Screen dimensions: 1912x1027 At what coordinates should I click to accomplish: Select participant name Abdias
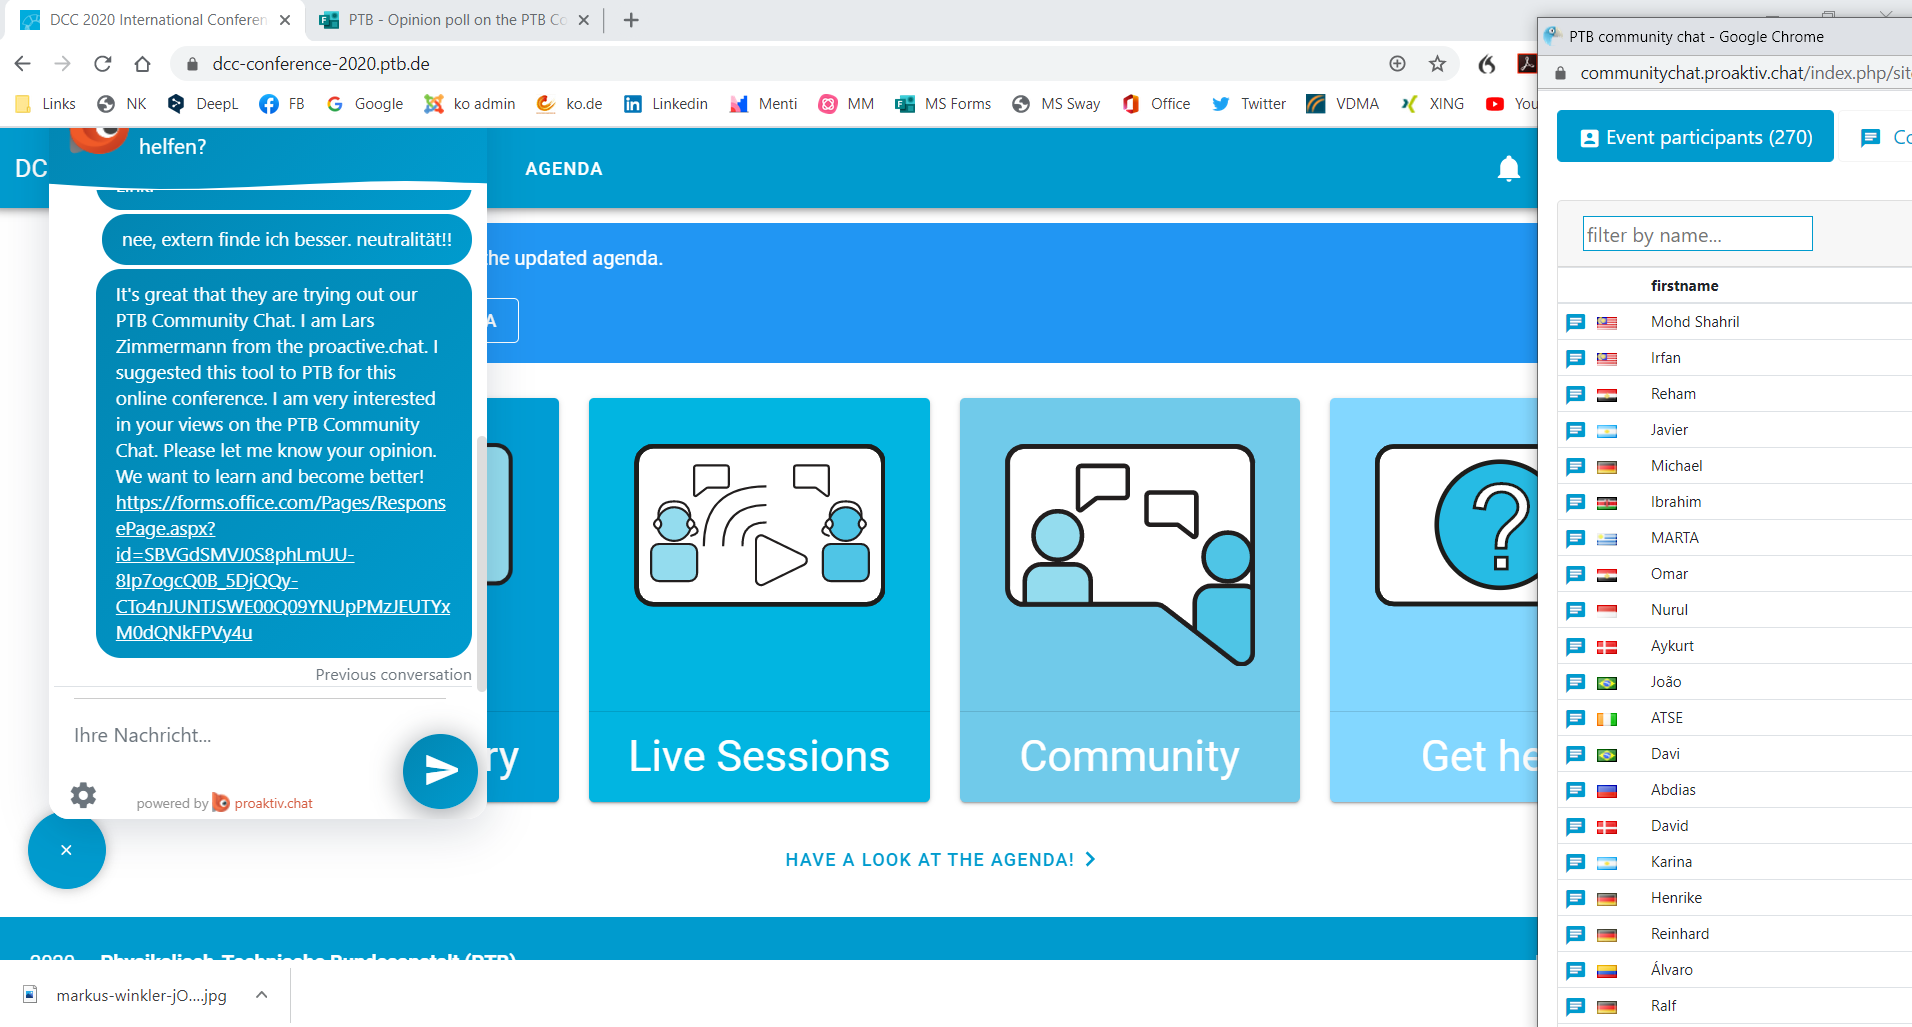pos(1673,790)
